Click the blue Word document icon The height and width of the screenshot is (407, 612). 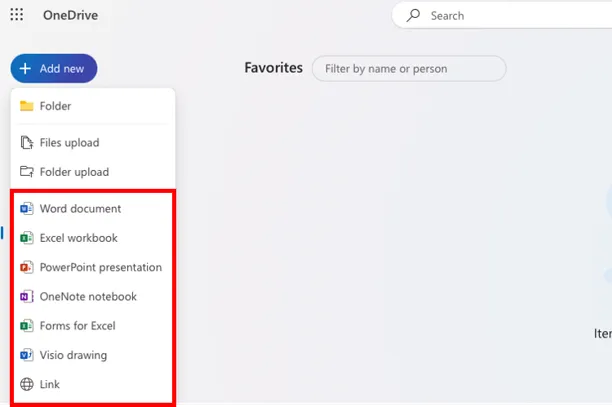(x=27, y=209)
